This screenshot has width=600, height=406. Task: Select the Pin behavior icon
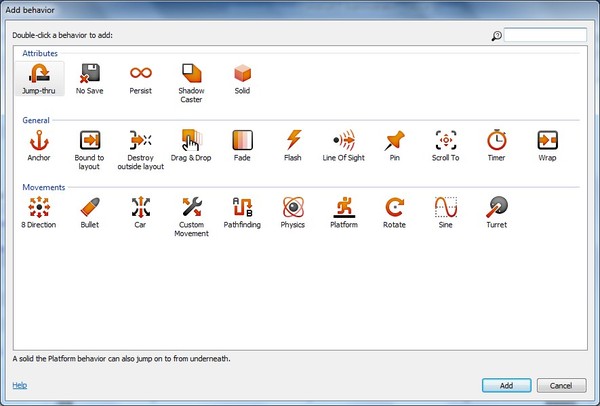tap(394, 141)
